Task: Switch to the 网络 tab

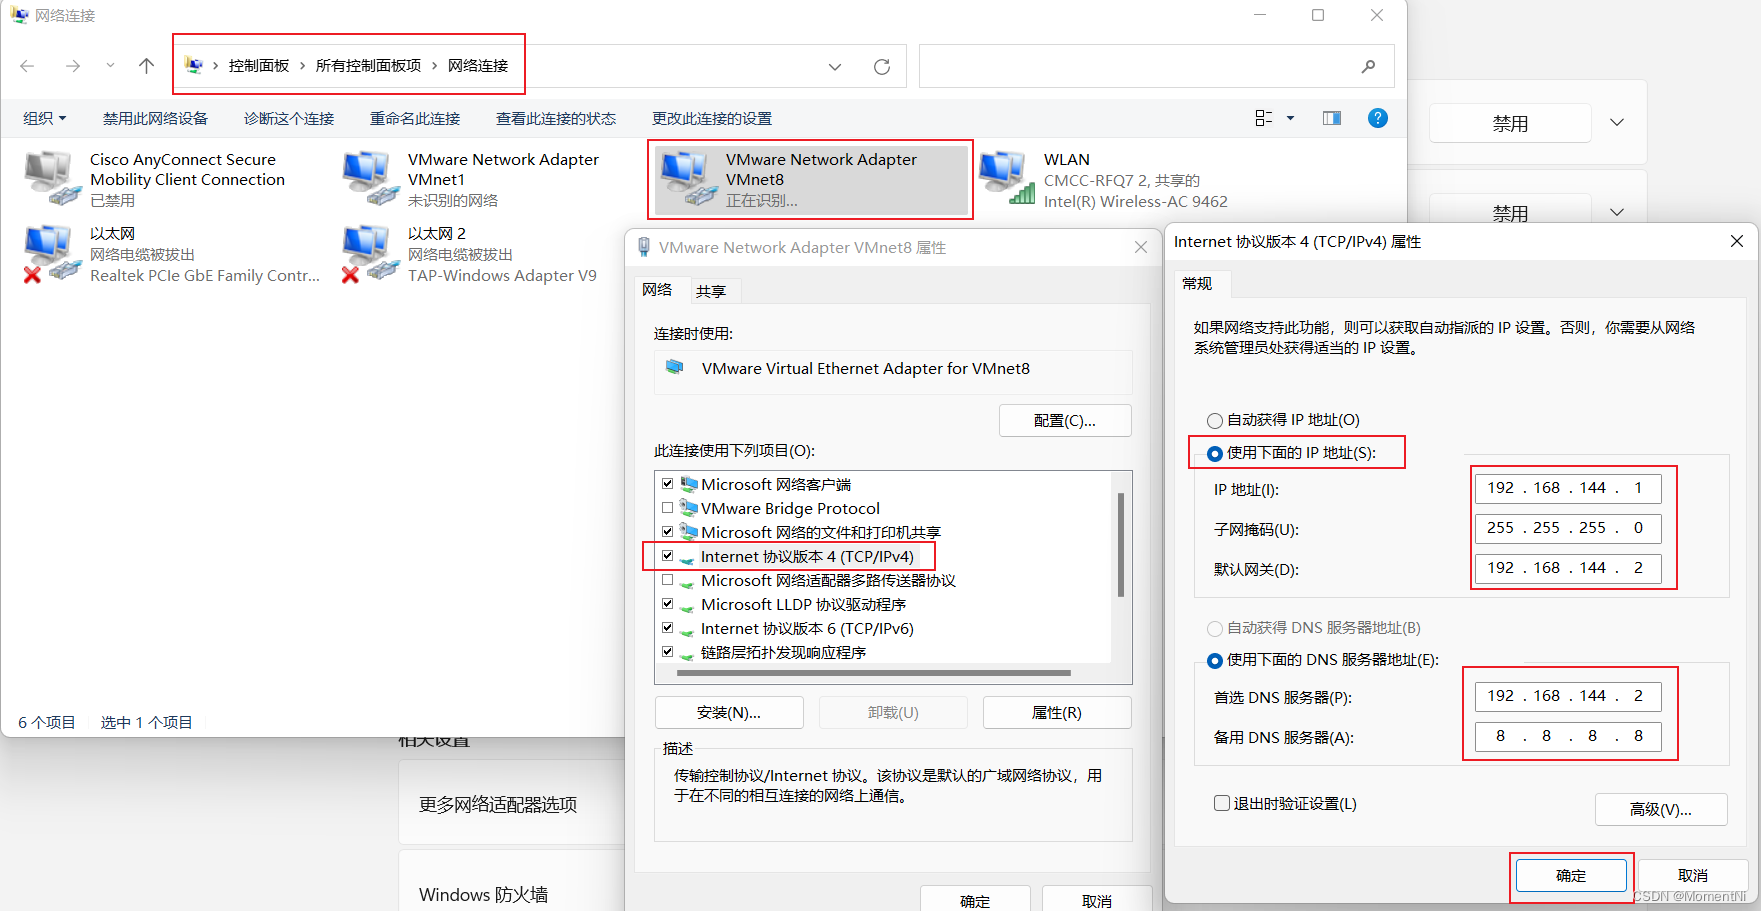Action: point(657,290)
